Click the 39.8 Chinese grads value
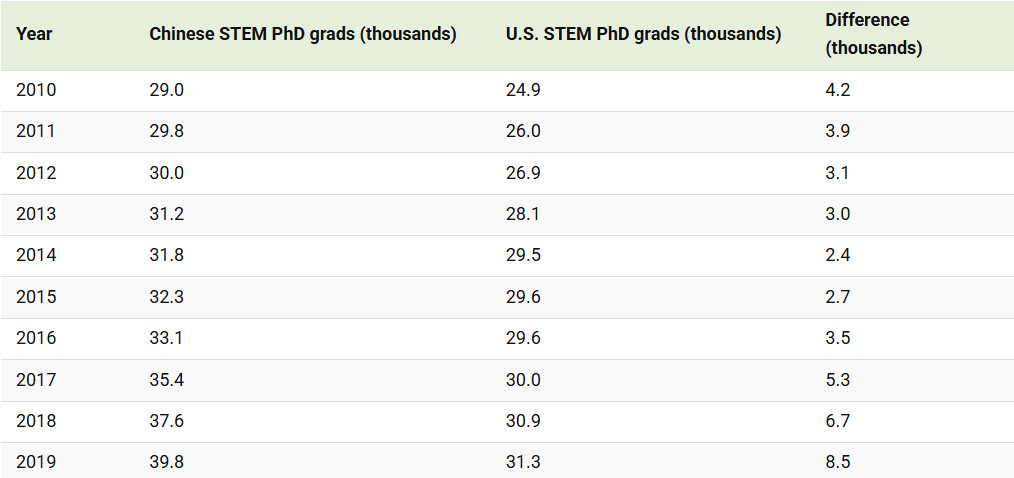 (167, 462)
